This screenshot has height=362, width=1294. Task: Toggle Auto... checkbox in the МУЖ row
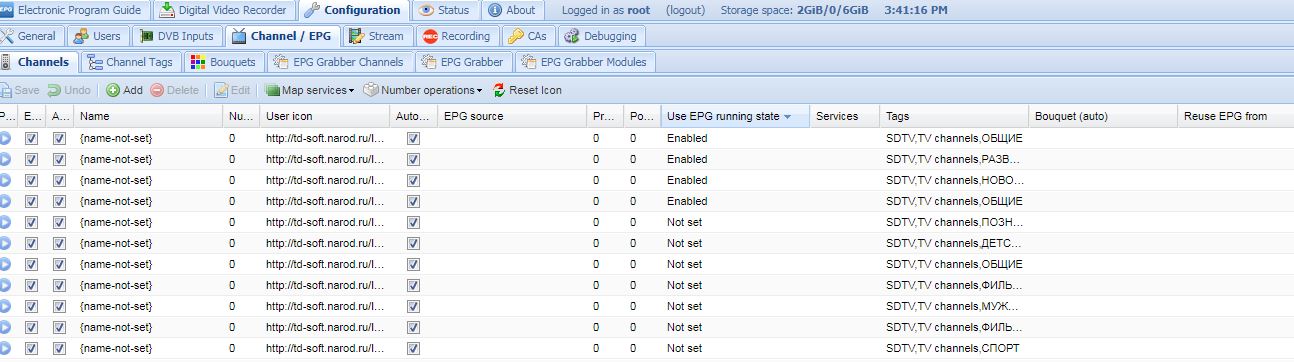pos(414,306)
